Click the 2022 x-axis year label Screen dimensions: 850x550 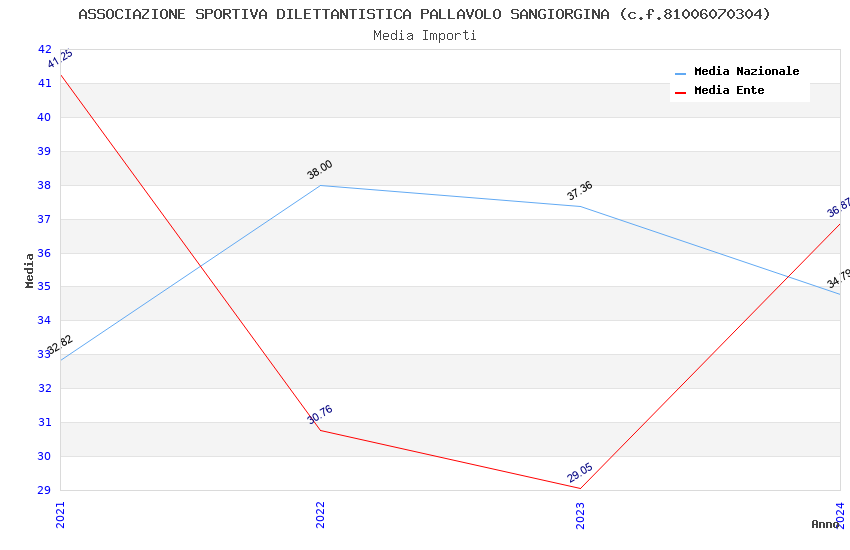(320, 513)
